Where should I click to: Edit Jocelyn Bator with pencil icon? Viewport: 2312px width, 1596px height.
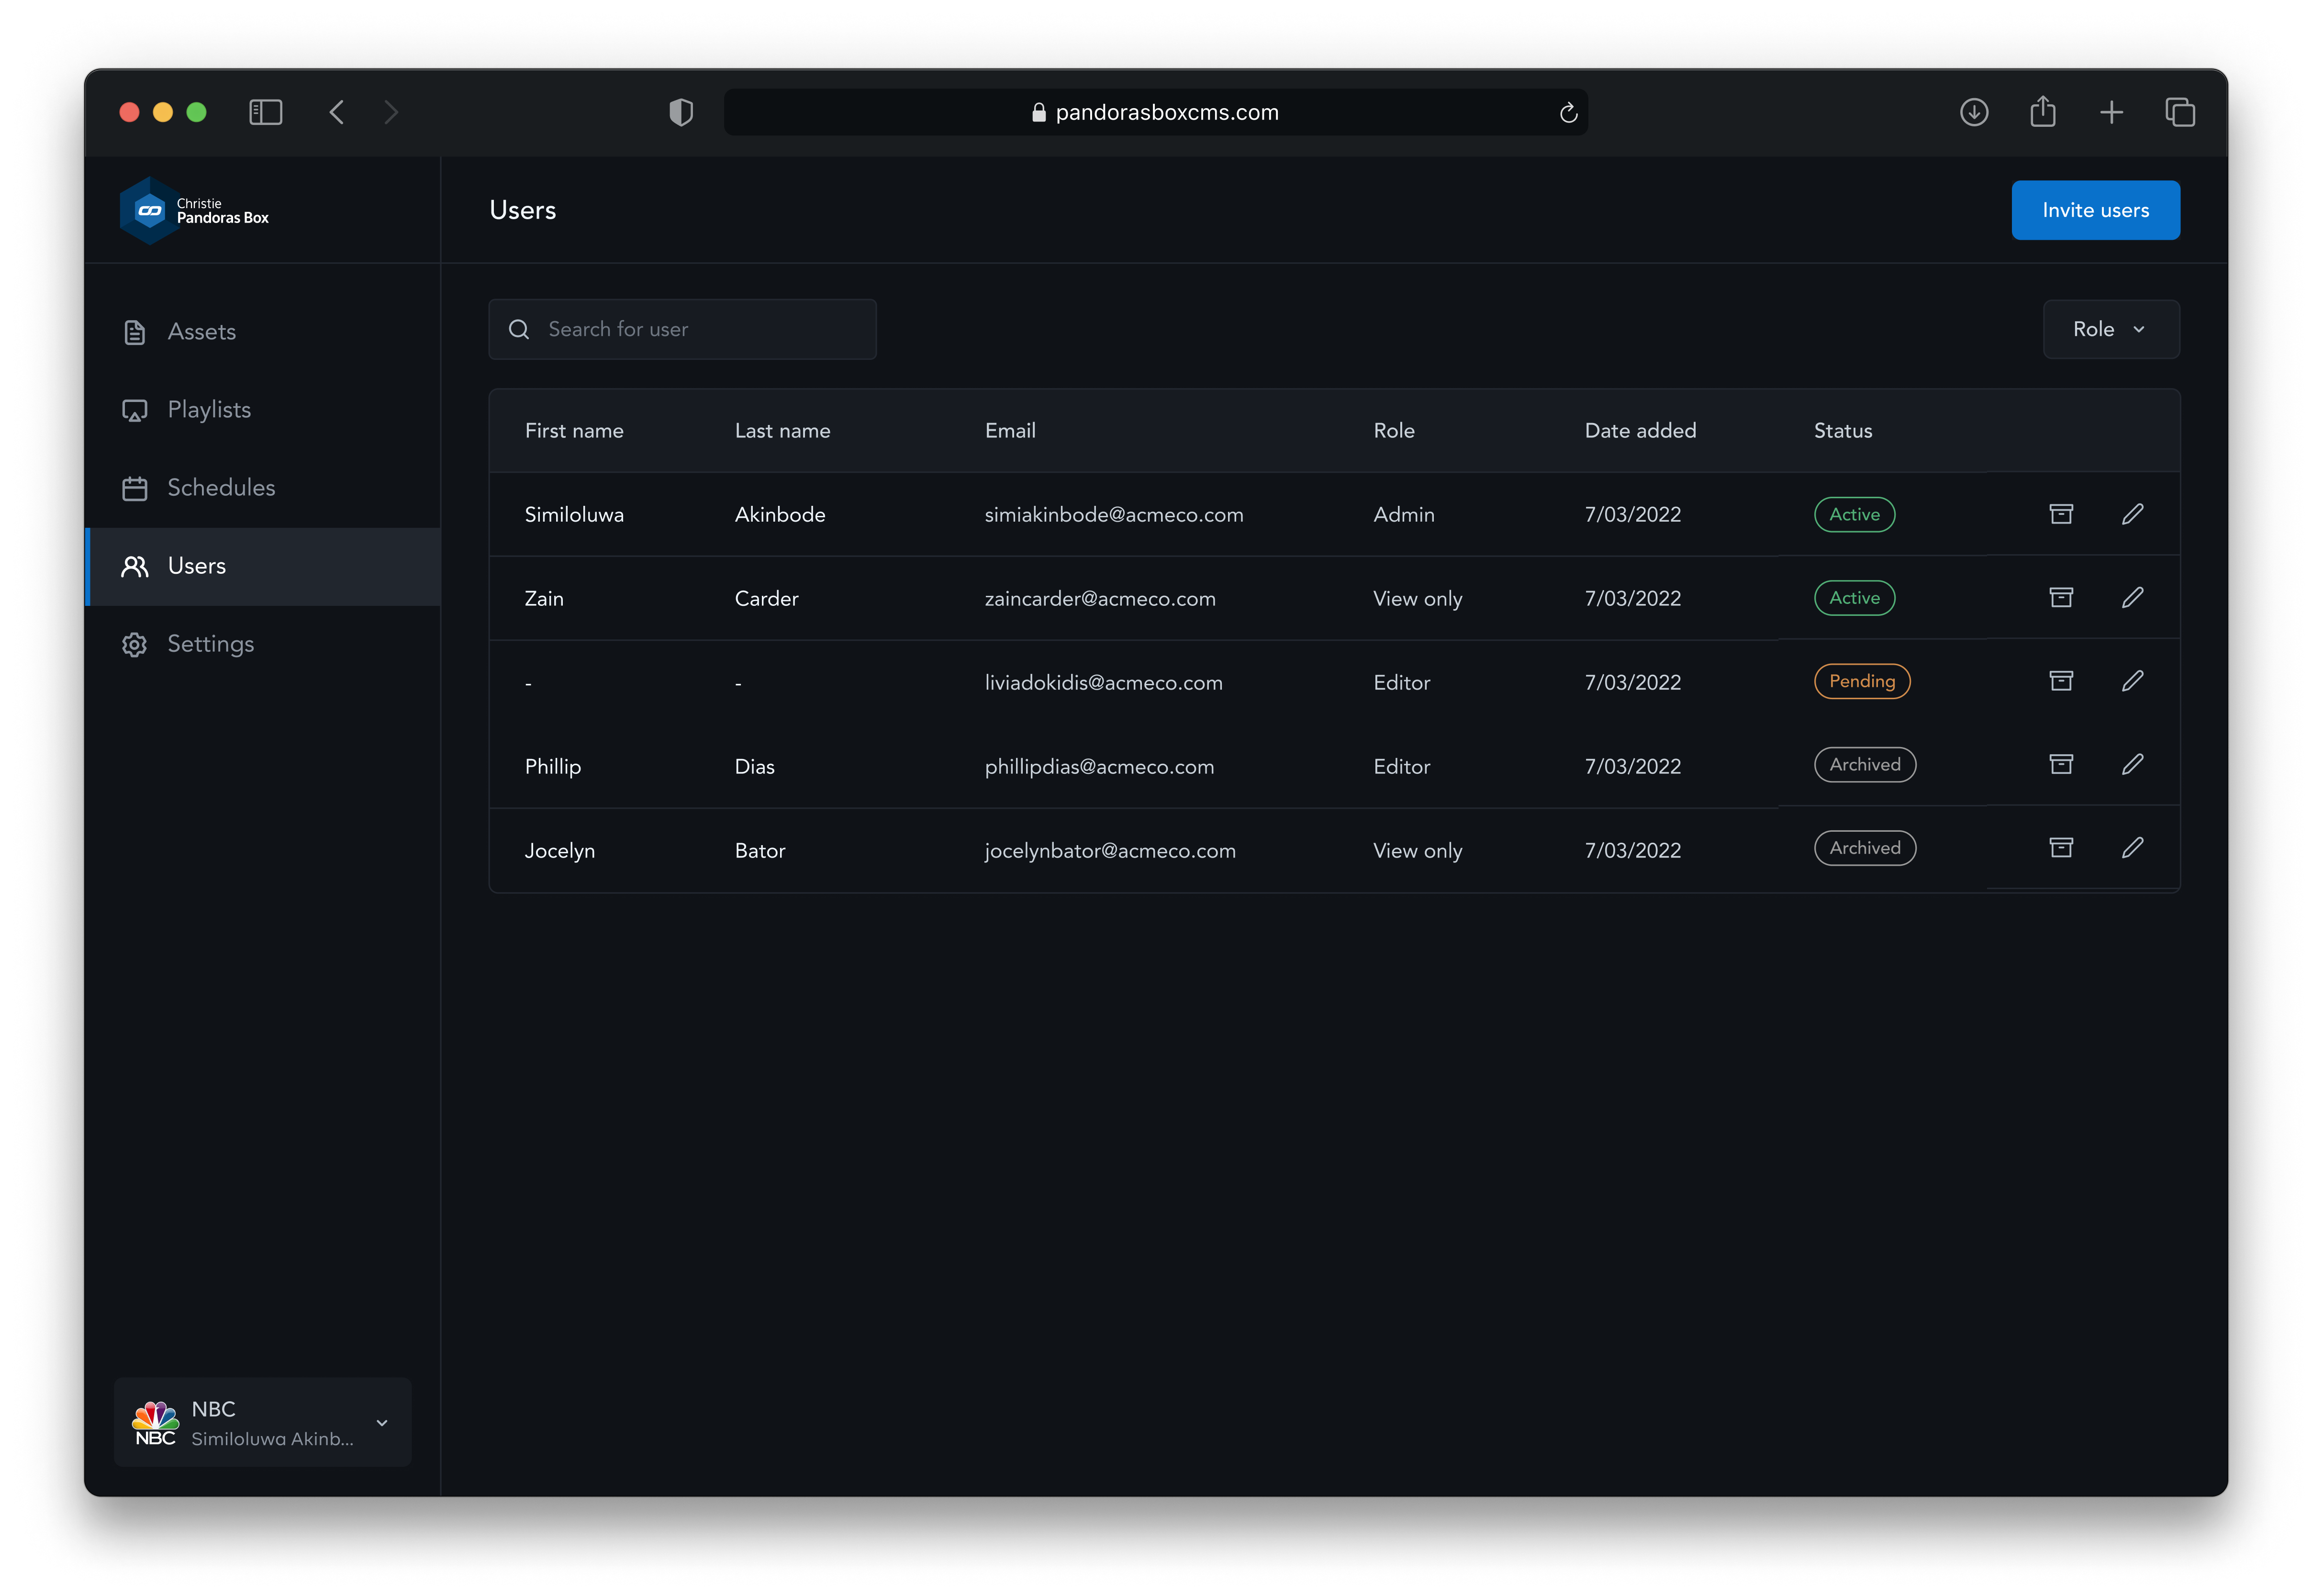(2132, 848)
